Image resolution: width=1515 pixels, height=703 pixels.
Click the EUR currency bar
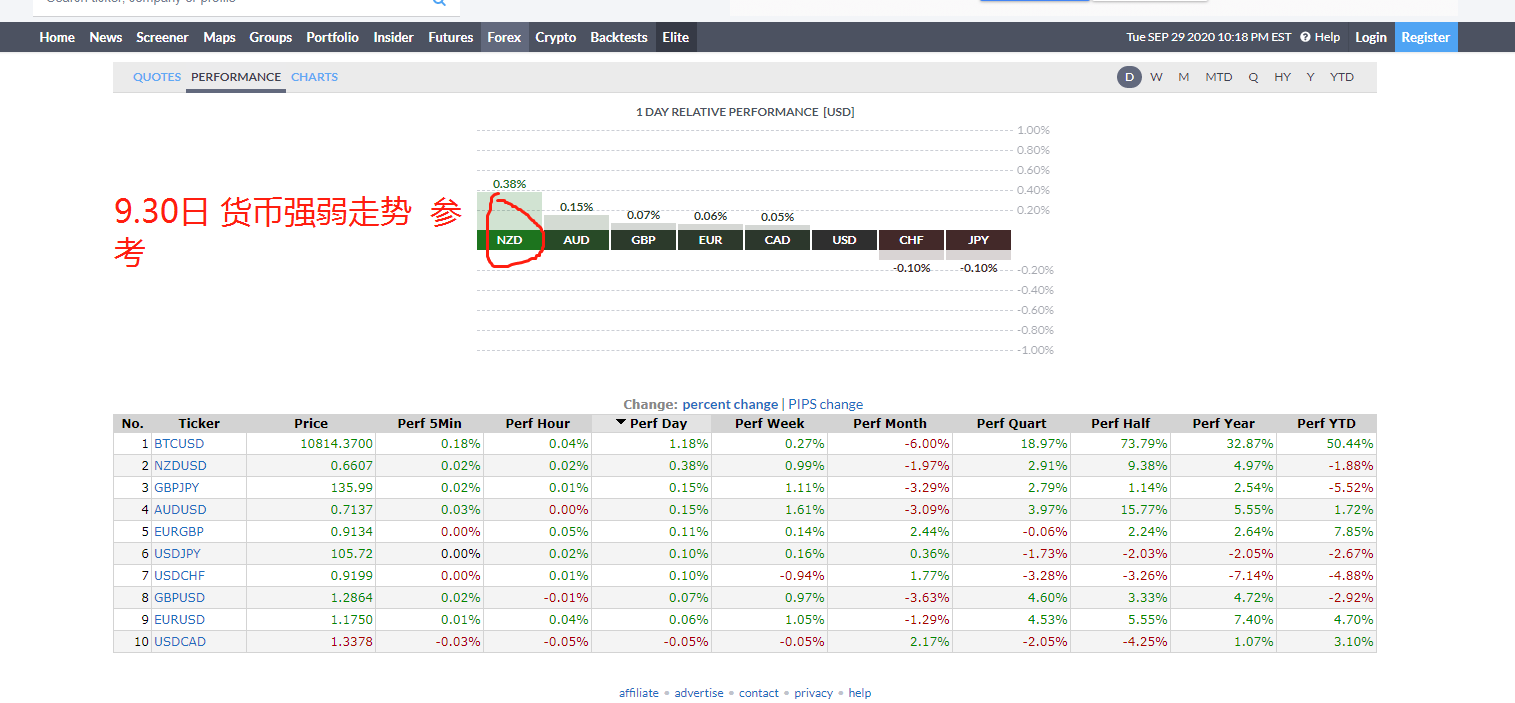(710, 240)
